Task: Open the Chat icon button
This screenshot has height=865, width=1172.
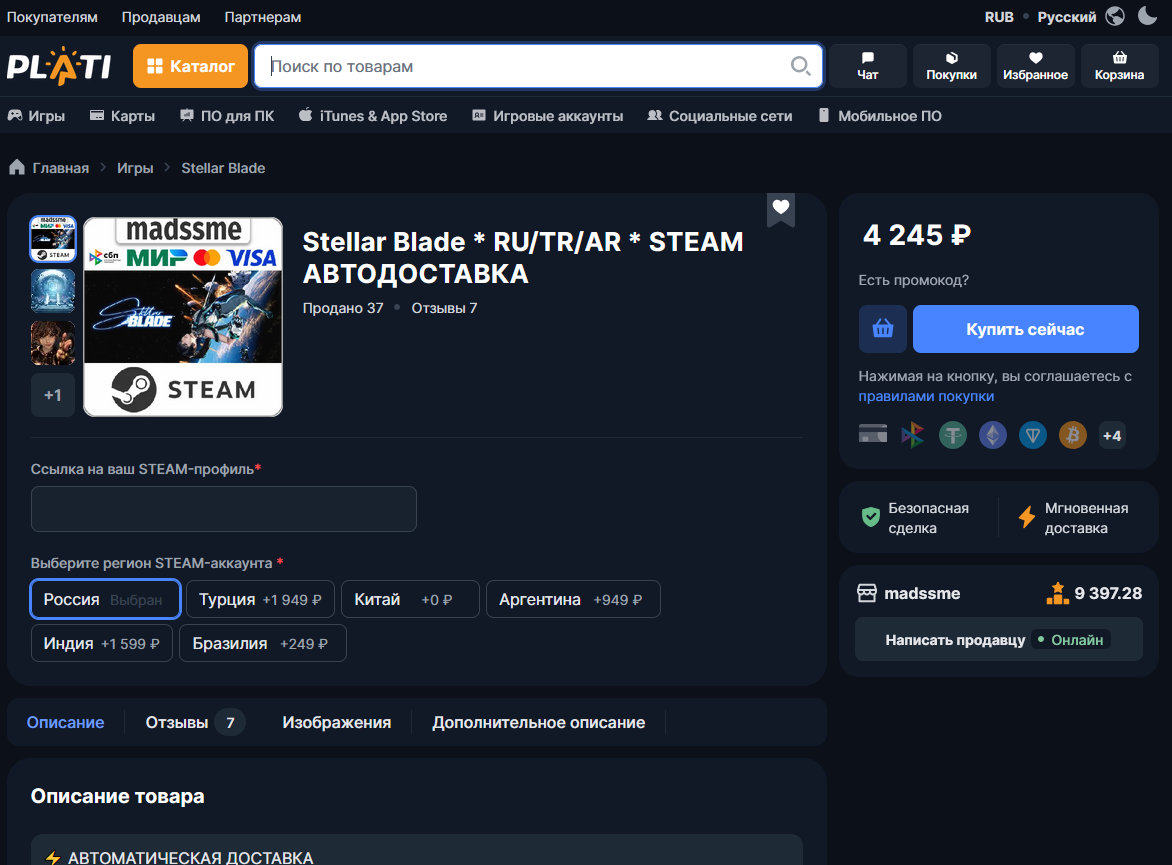Action: 868,66
